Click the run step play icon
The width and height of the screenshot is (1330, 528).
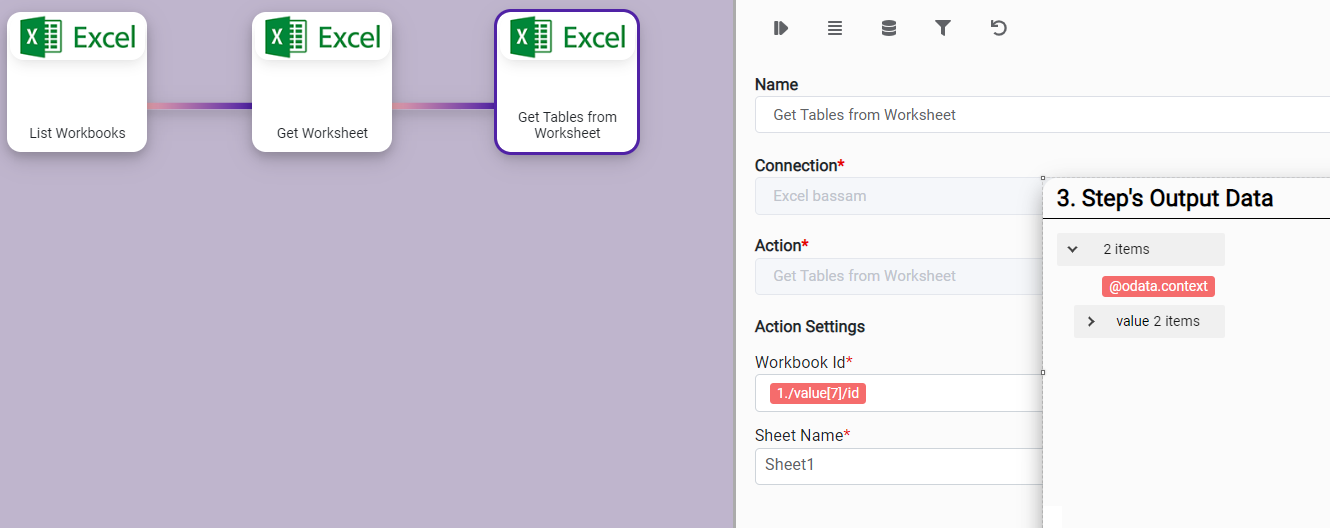[x=781, y=28]
